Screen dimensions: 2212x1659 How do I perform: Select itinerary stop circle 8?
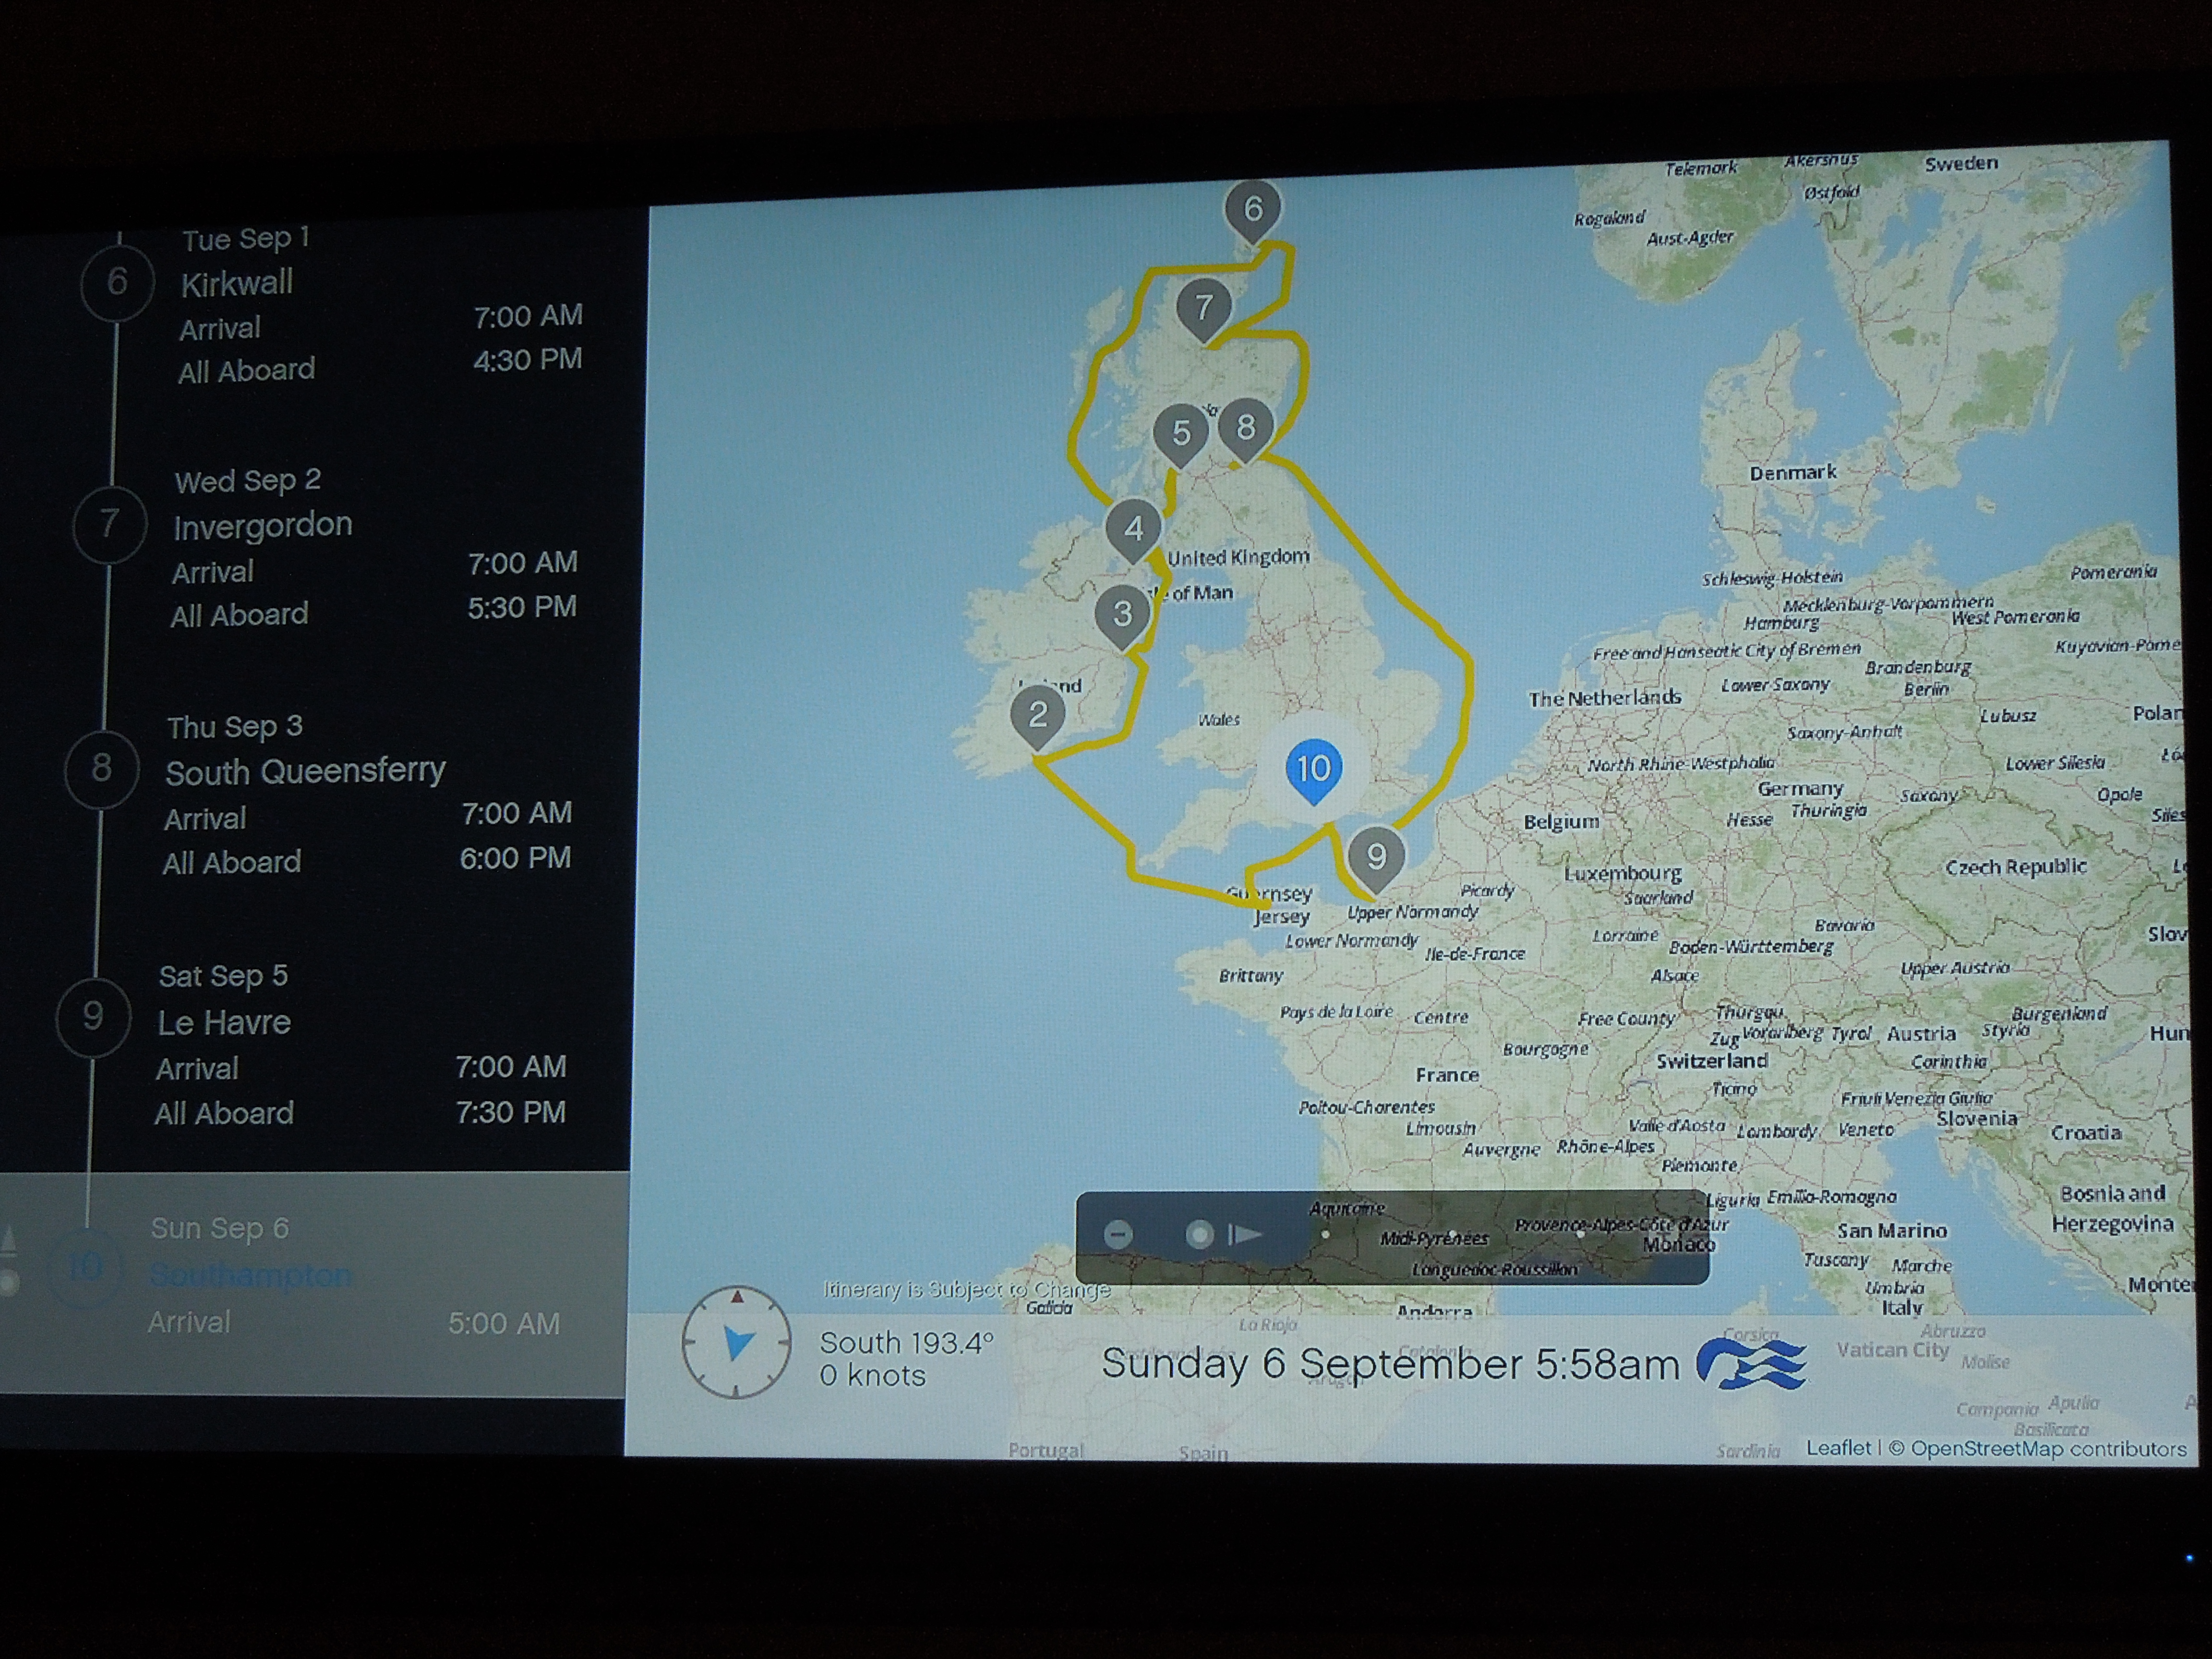[x=101, y=769]
